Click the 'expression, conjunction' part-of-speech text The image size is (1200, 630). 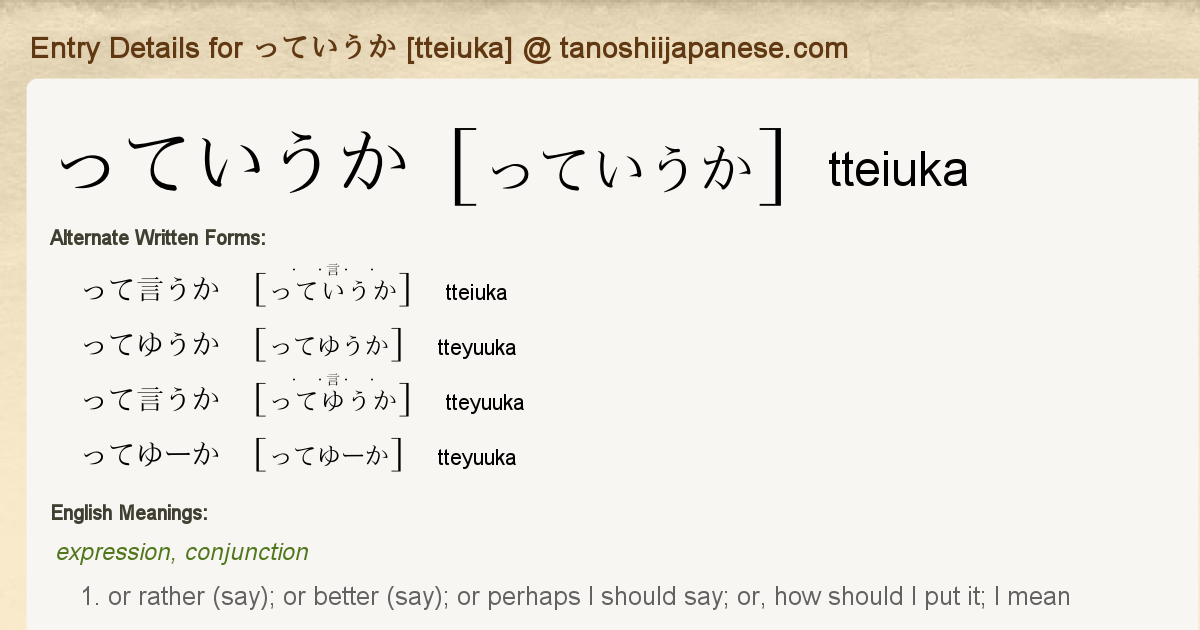pyautogui.click(x=182, y=552)
